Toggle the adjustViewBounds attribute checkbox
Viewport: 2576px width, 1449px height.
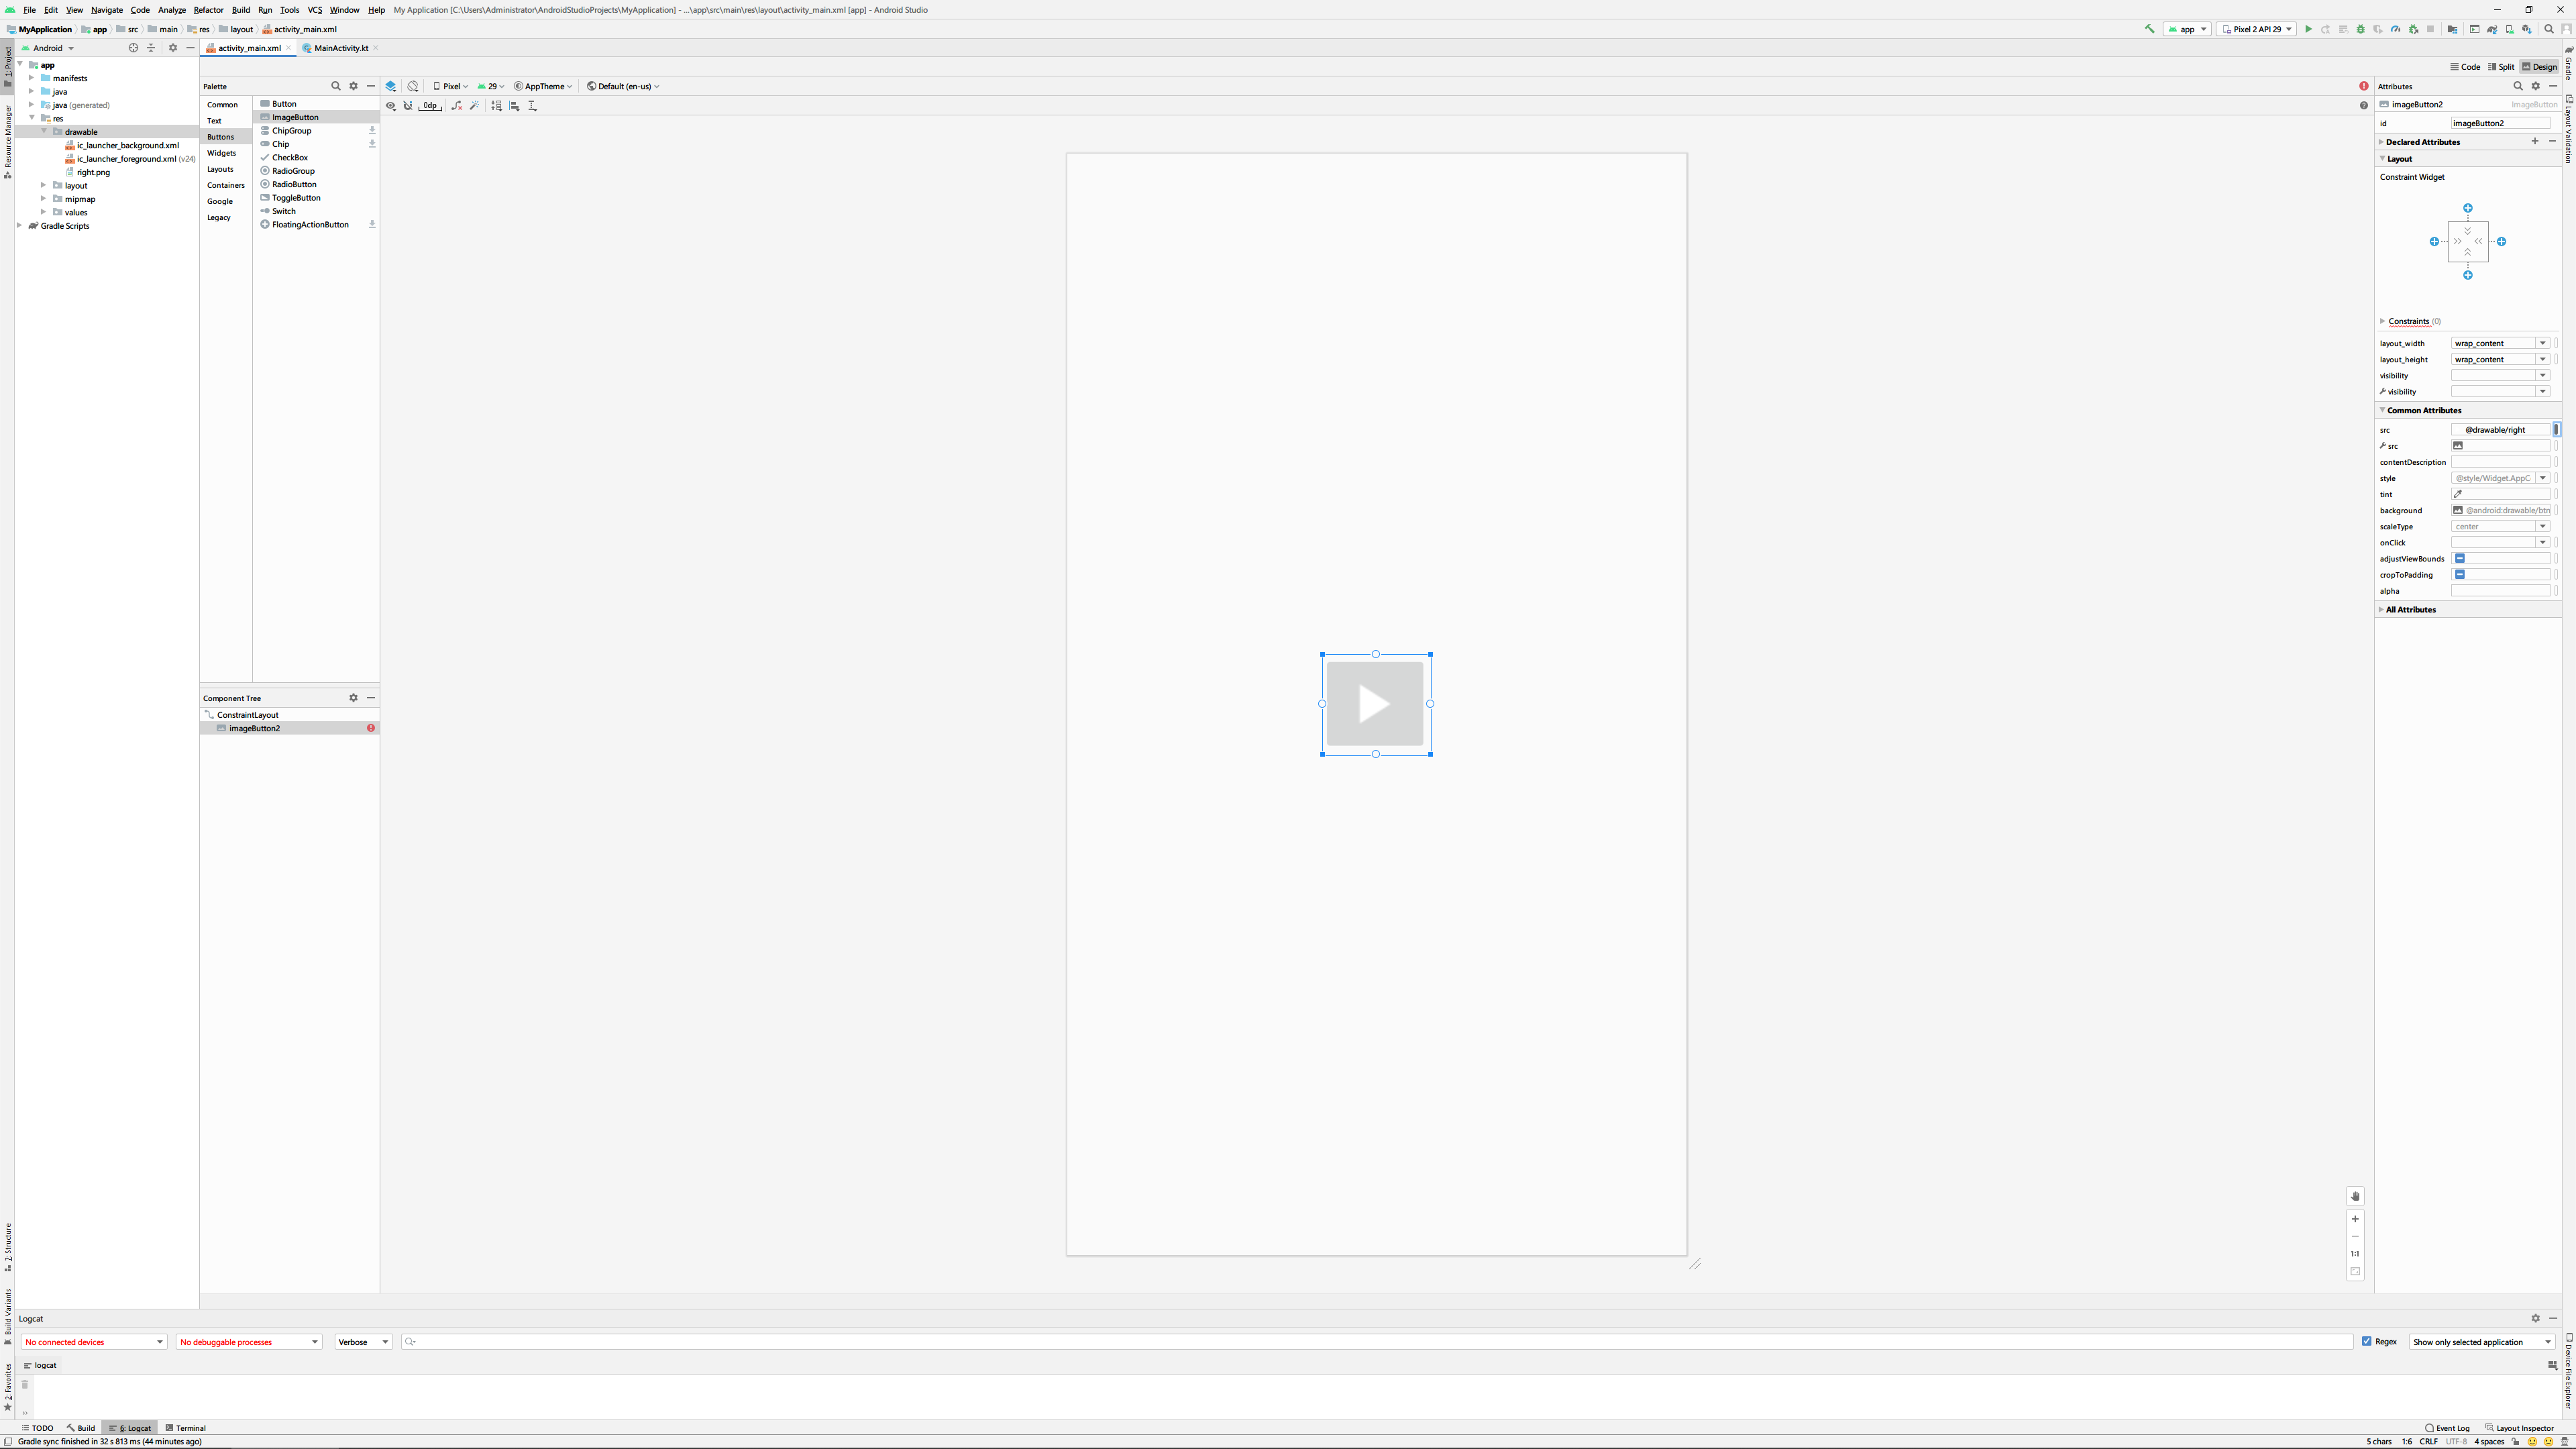coord(2460,558)
